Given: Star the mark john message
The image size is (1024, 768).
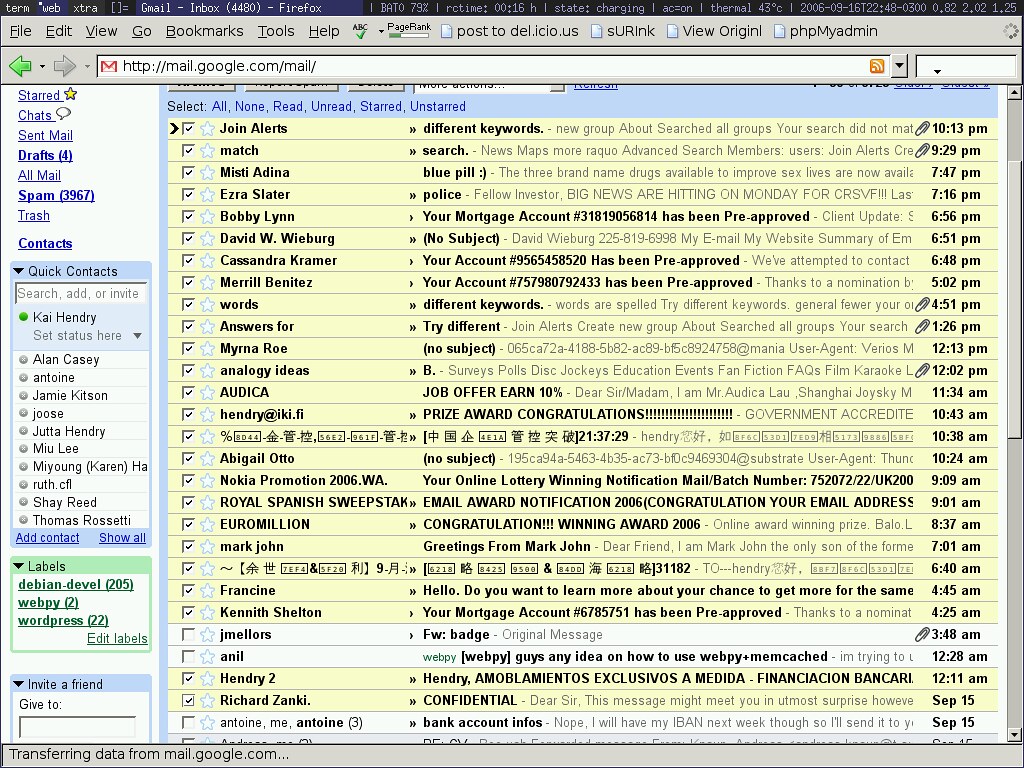Looking at the screenshot, I should [208, 547].
